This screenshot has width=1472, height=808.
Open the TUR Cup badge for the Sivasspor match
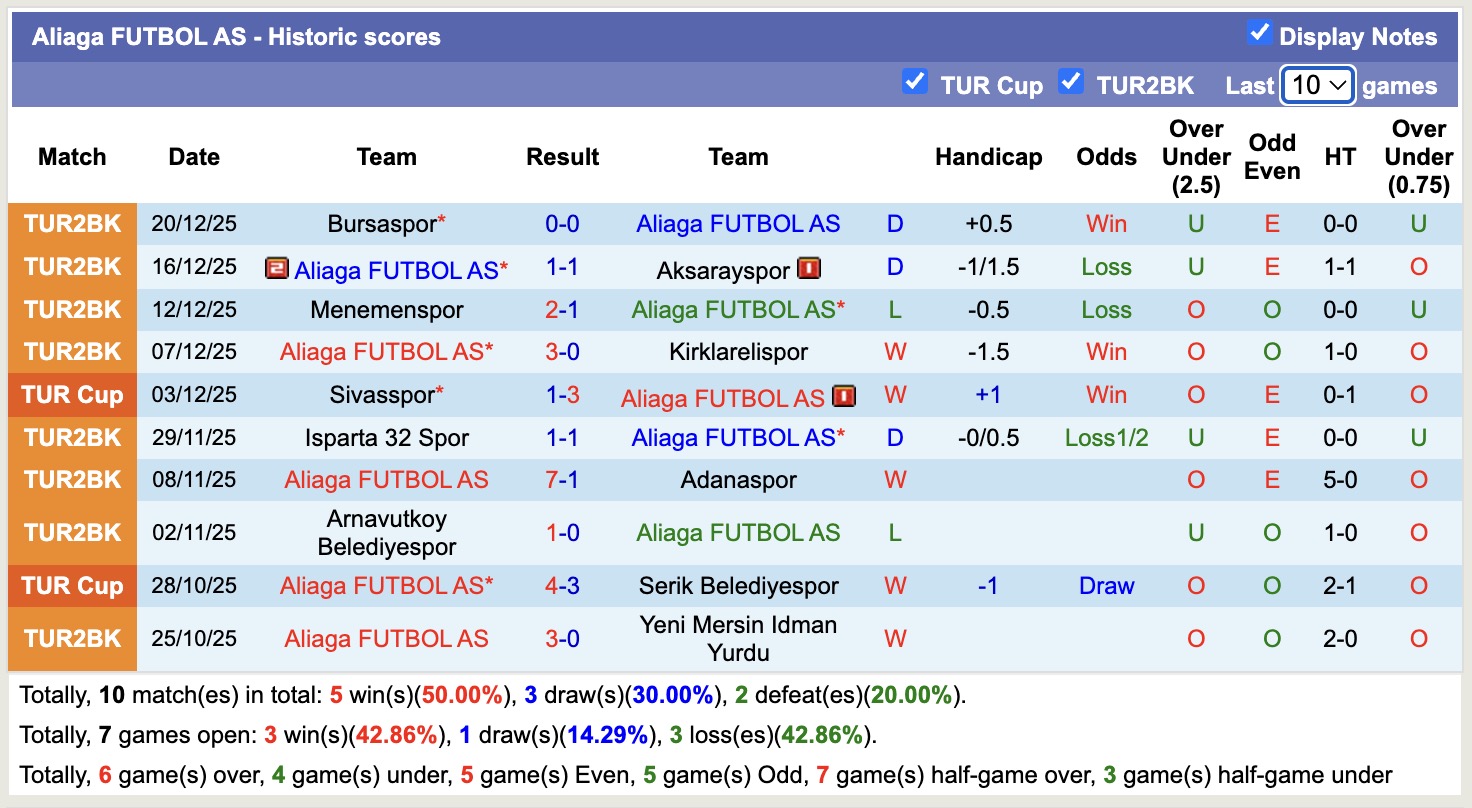[x=72, y=394]
